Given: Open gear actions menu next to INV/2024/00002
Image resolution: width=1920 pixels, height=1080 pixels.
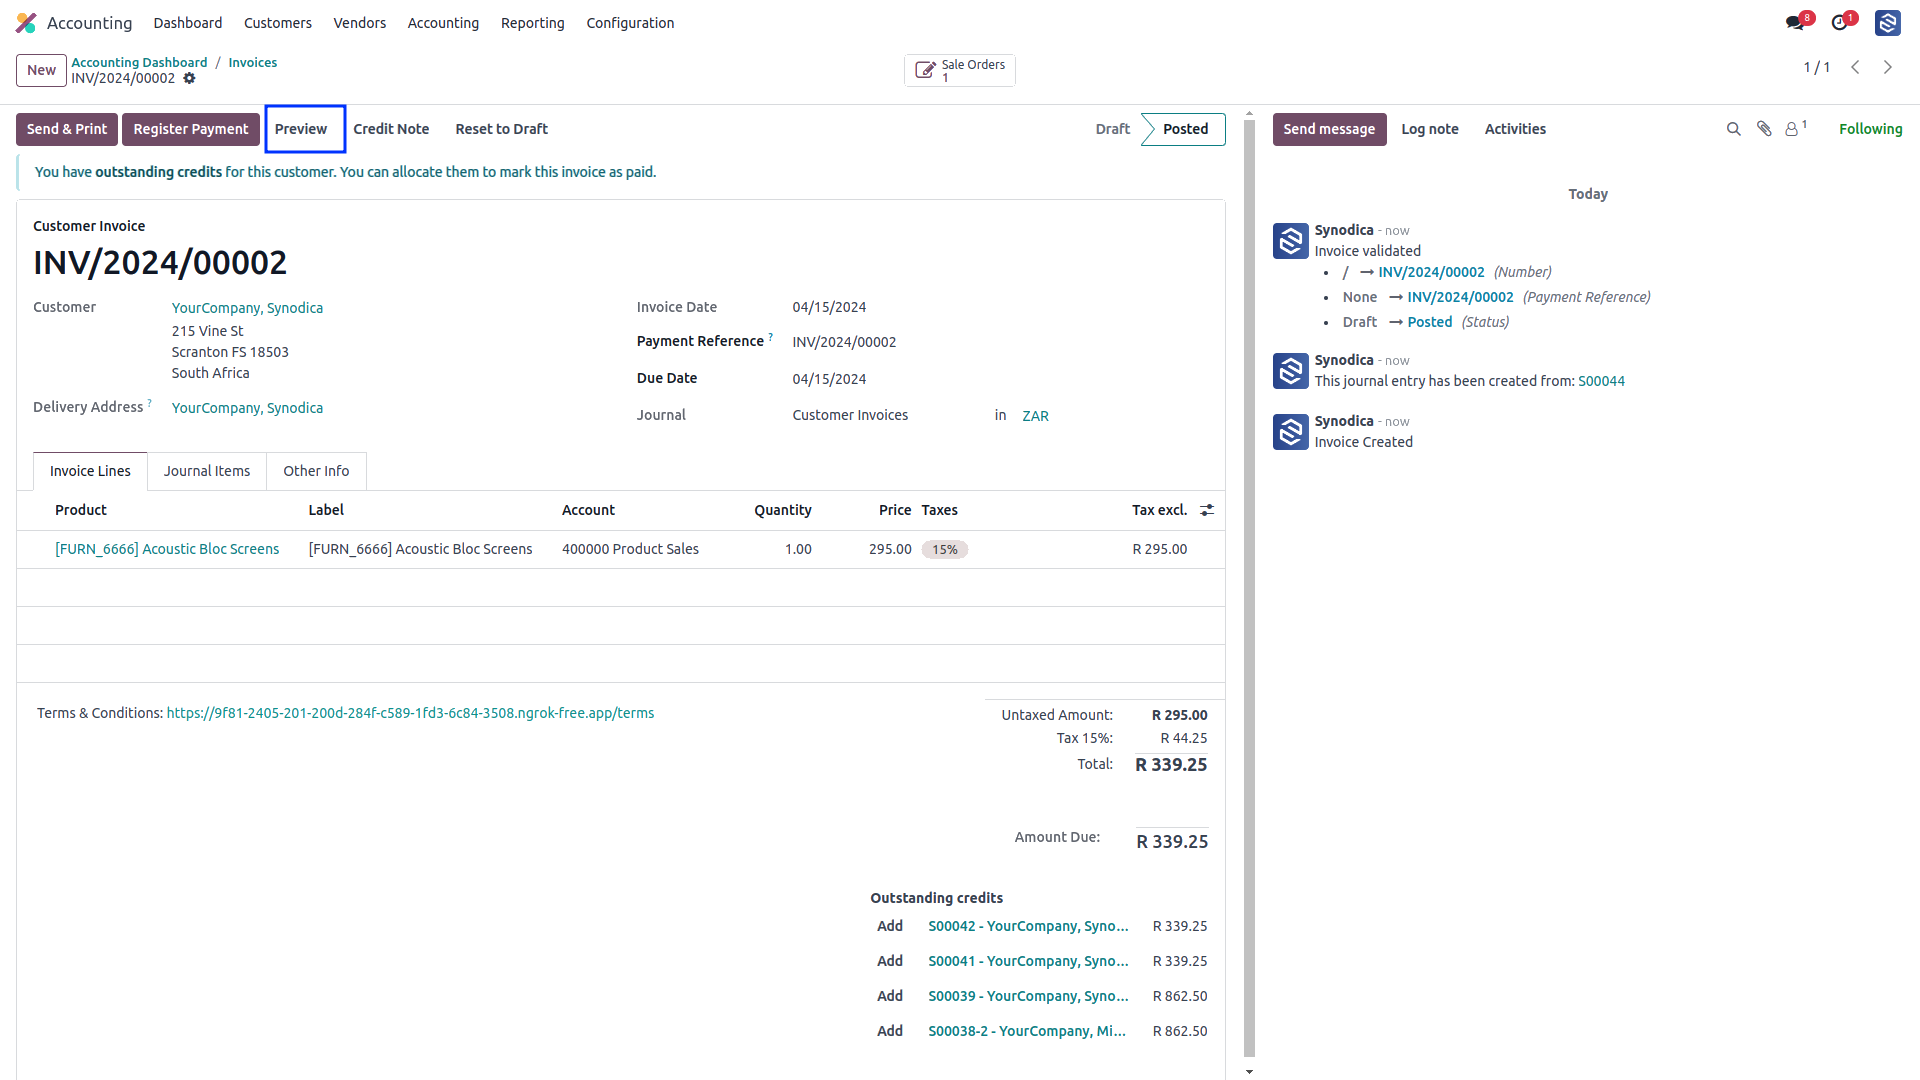Looking at the screenshot, I should click(189, 79).
